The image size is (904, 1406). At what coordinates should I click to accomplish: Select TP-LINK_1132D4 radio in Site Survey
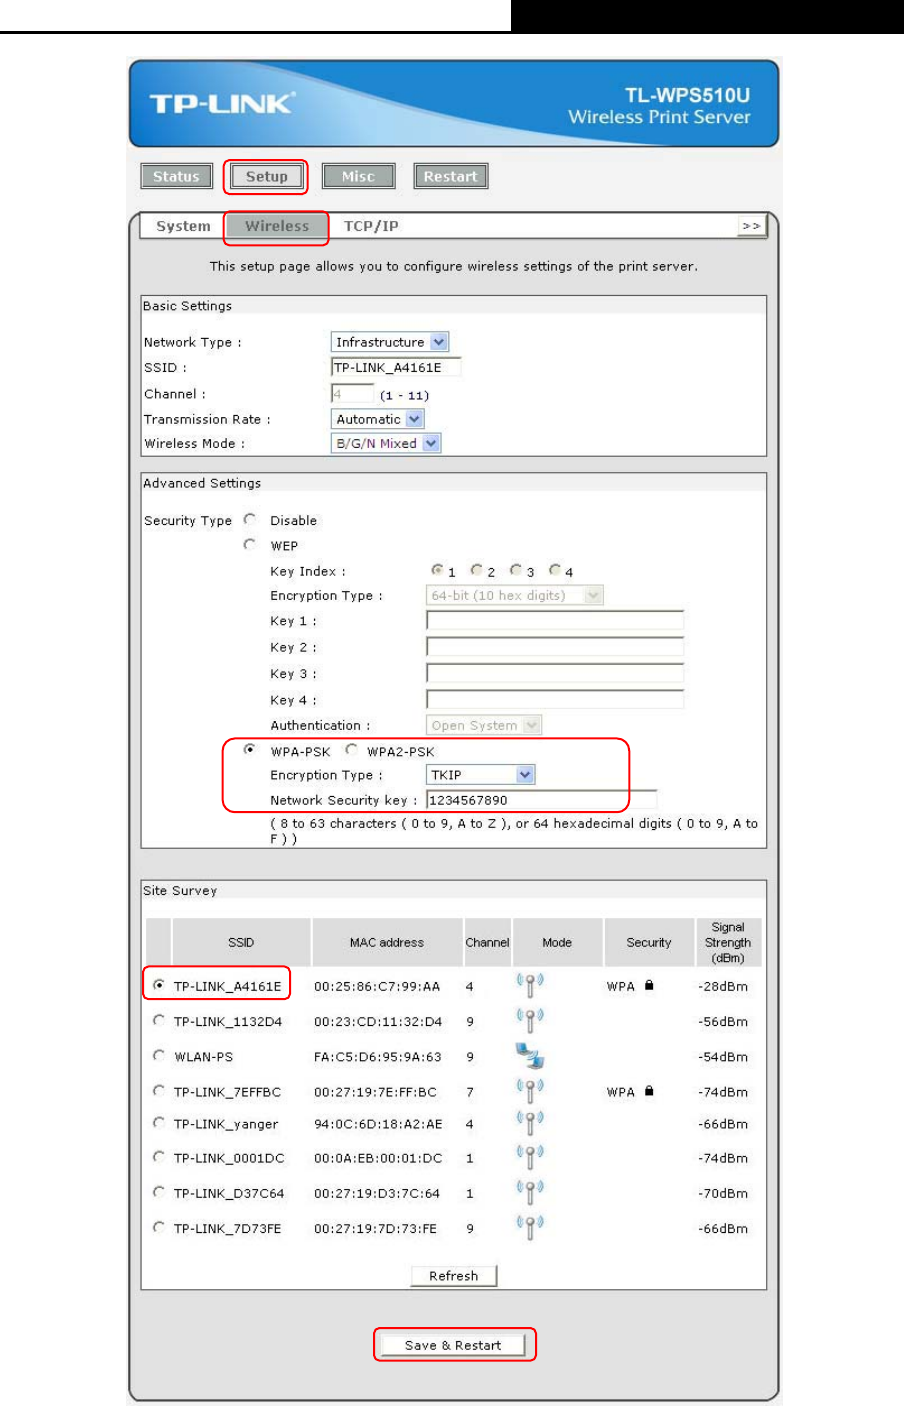pyautogui.click(x=159, y=1020)
